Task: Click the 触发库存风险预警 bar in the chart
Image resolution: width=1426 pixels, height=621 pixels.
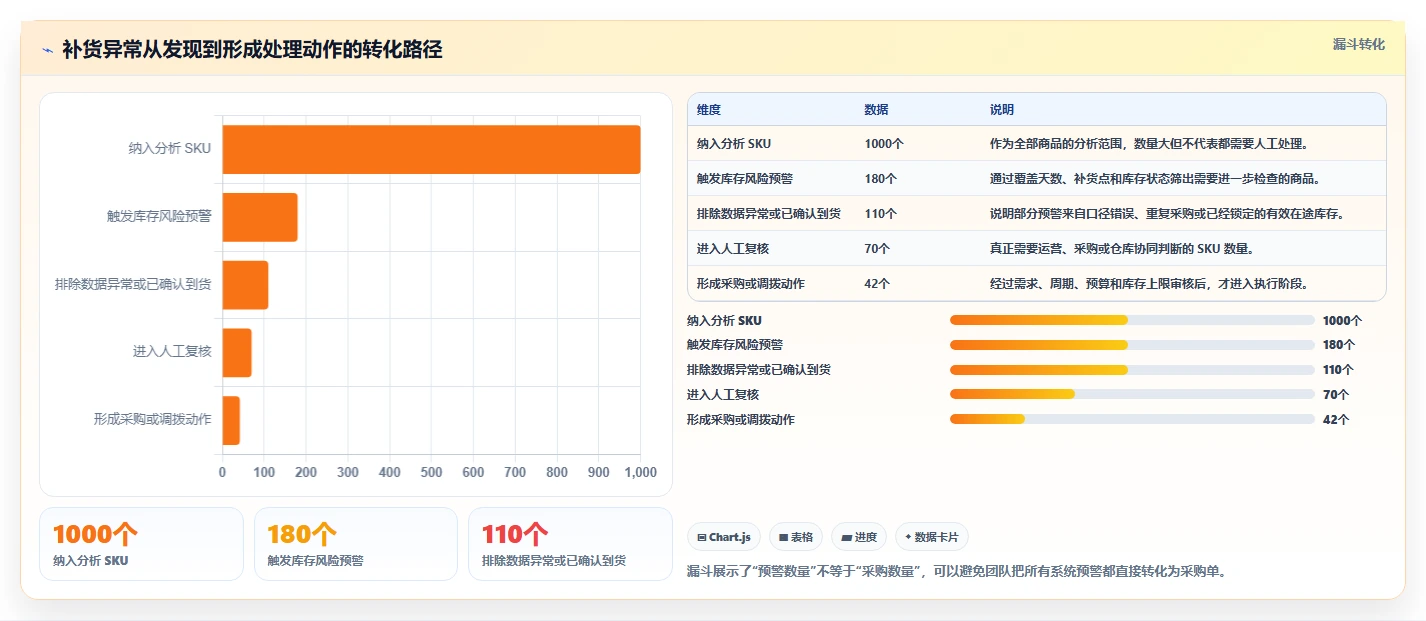Action: tap(260, 217)
